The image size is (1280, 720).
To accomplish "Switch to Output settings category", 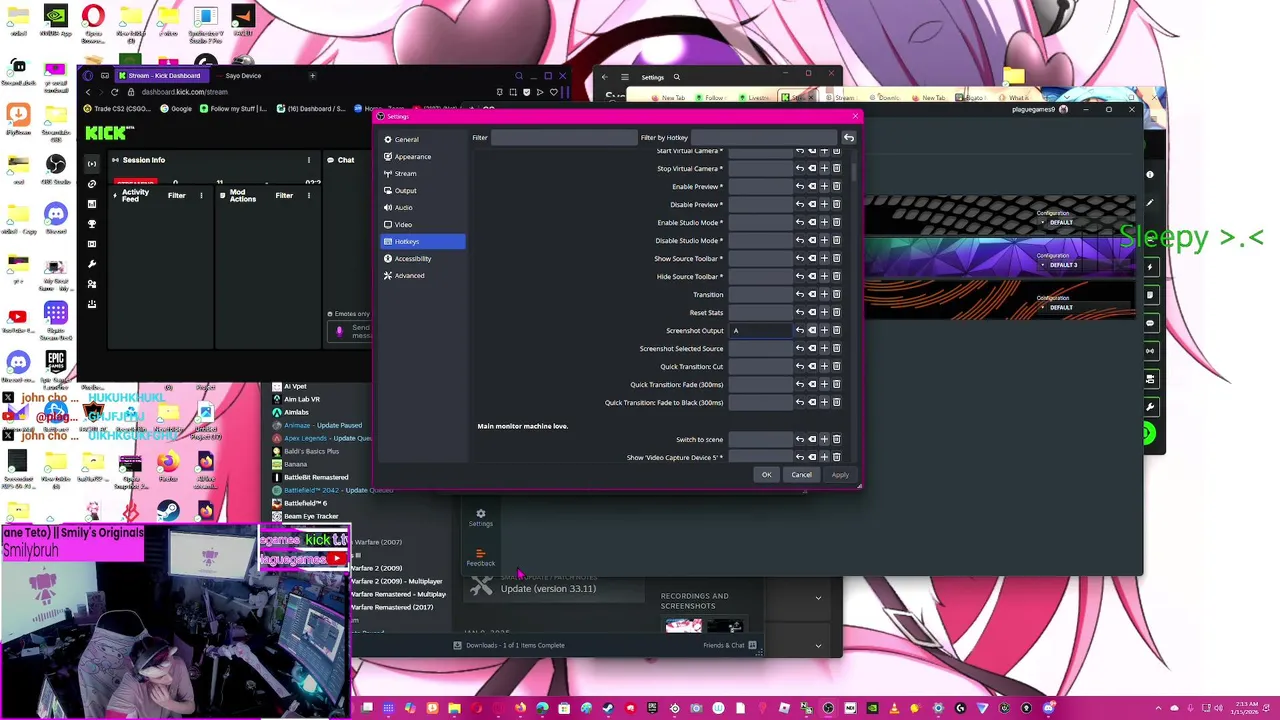I will [x=423, y=190].
